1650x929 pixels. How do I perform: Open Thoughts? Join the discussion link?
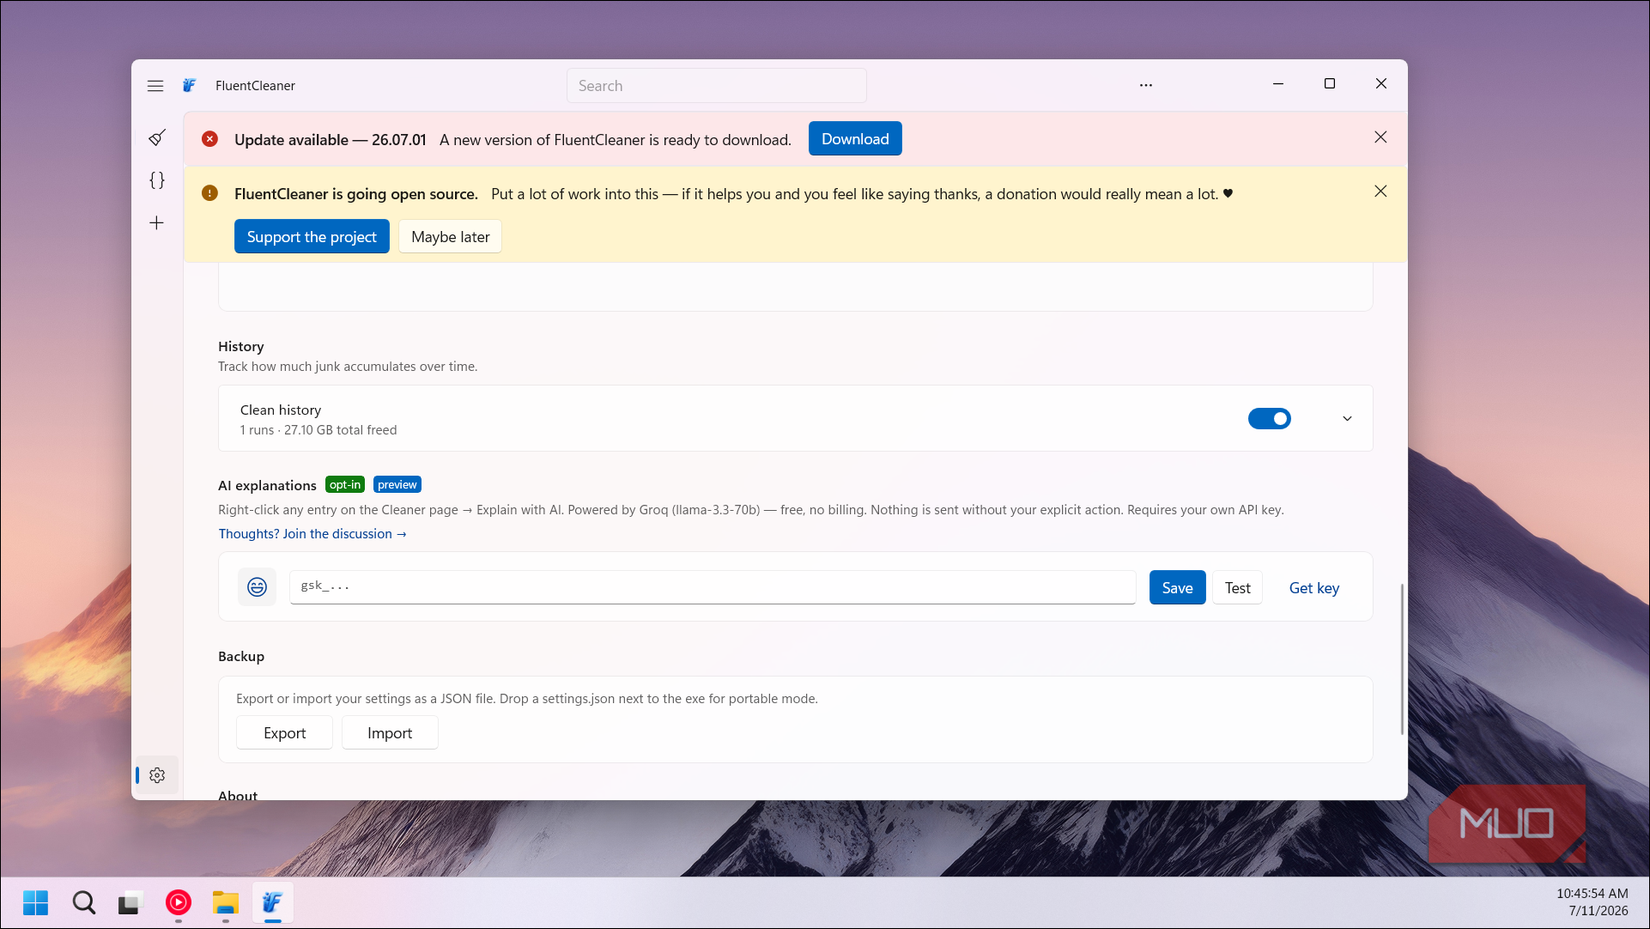coord(313,534)
